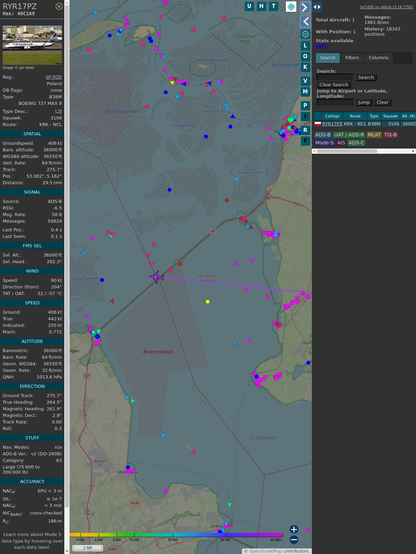The height and width of the screenshot is (554, 416).
Task: Click the Clear Search button
Action: click(x=334, y=84)
